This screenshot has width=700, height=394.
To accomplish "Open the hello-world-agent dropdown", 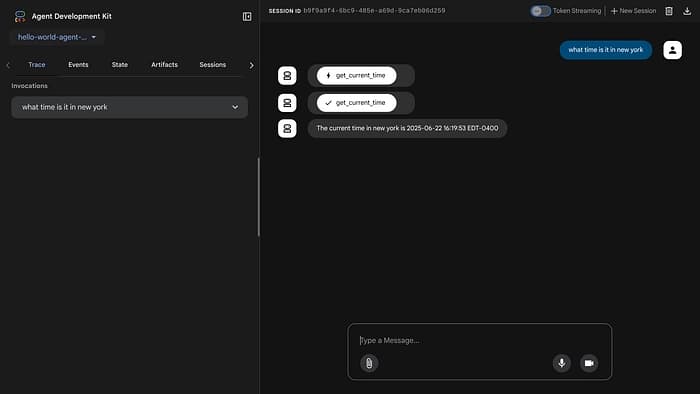I will tap(57, 37).
